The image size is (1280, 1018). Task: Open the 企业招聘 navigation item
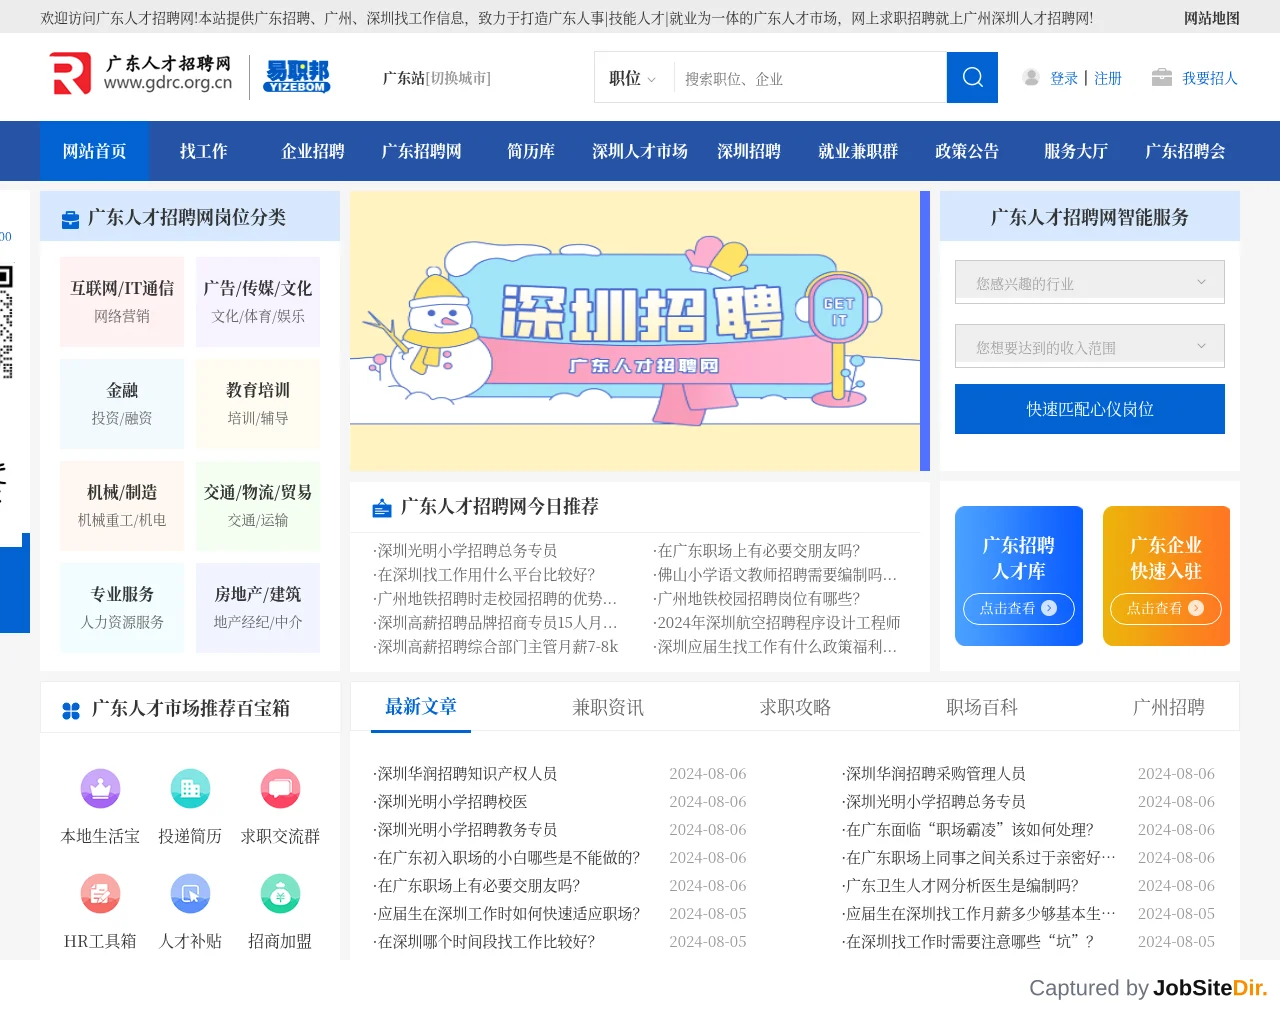tap(313, 151)
